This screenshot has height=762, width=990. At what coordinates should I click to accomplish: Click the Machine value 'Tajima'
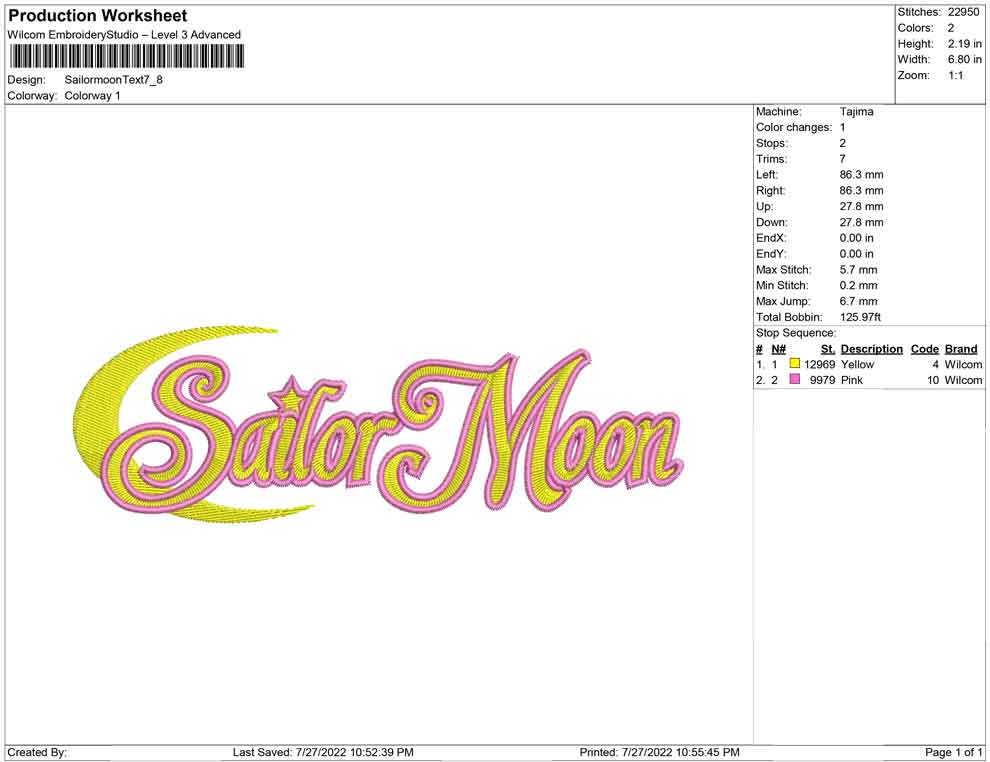tap(857, 112)
